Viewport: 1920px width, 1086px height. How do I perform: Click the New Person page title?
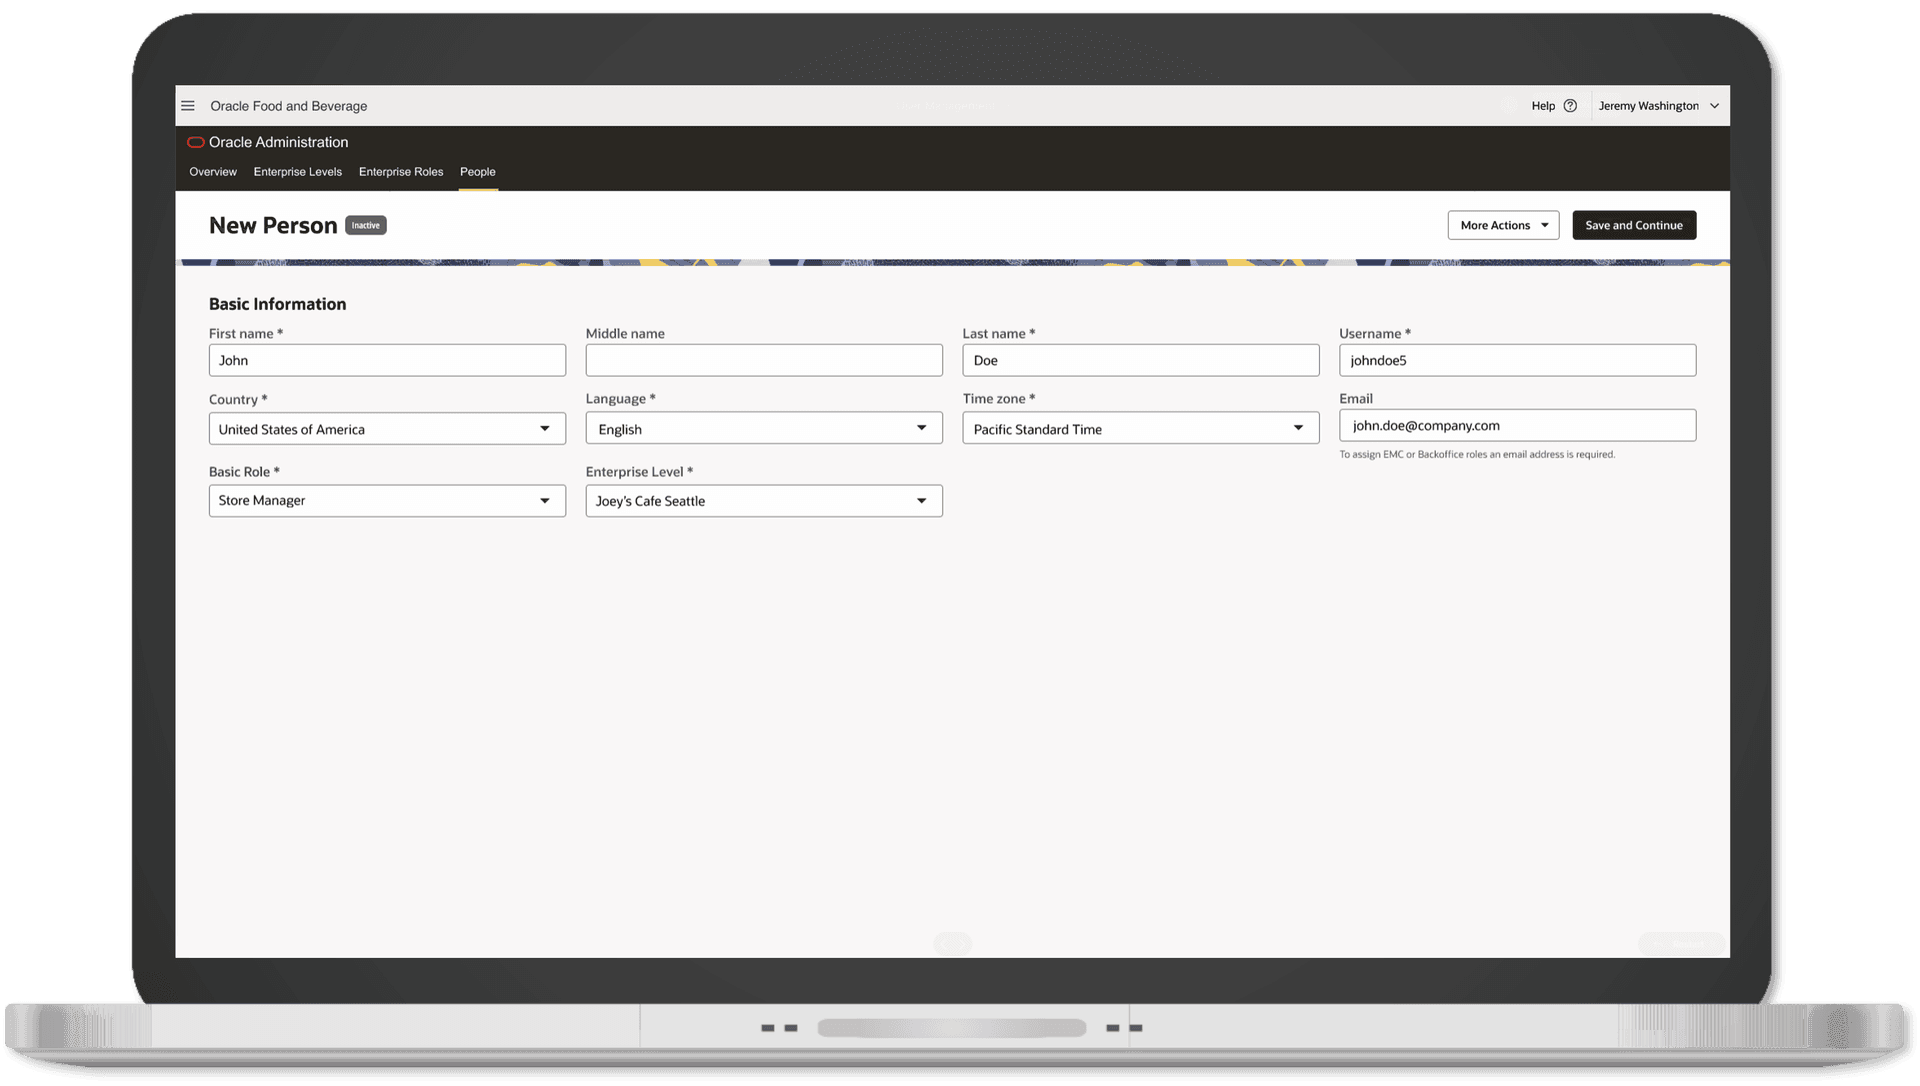pos(273,226)
